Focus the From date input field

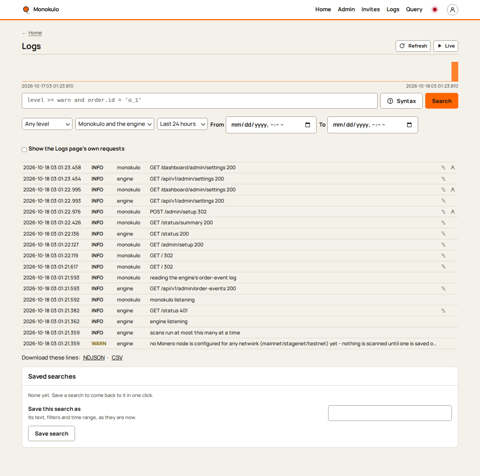coord(271,125)
